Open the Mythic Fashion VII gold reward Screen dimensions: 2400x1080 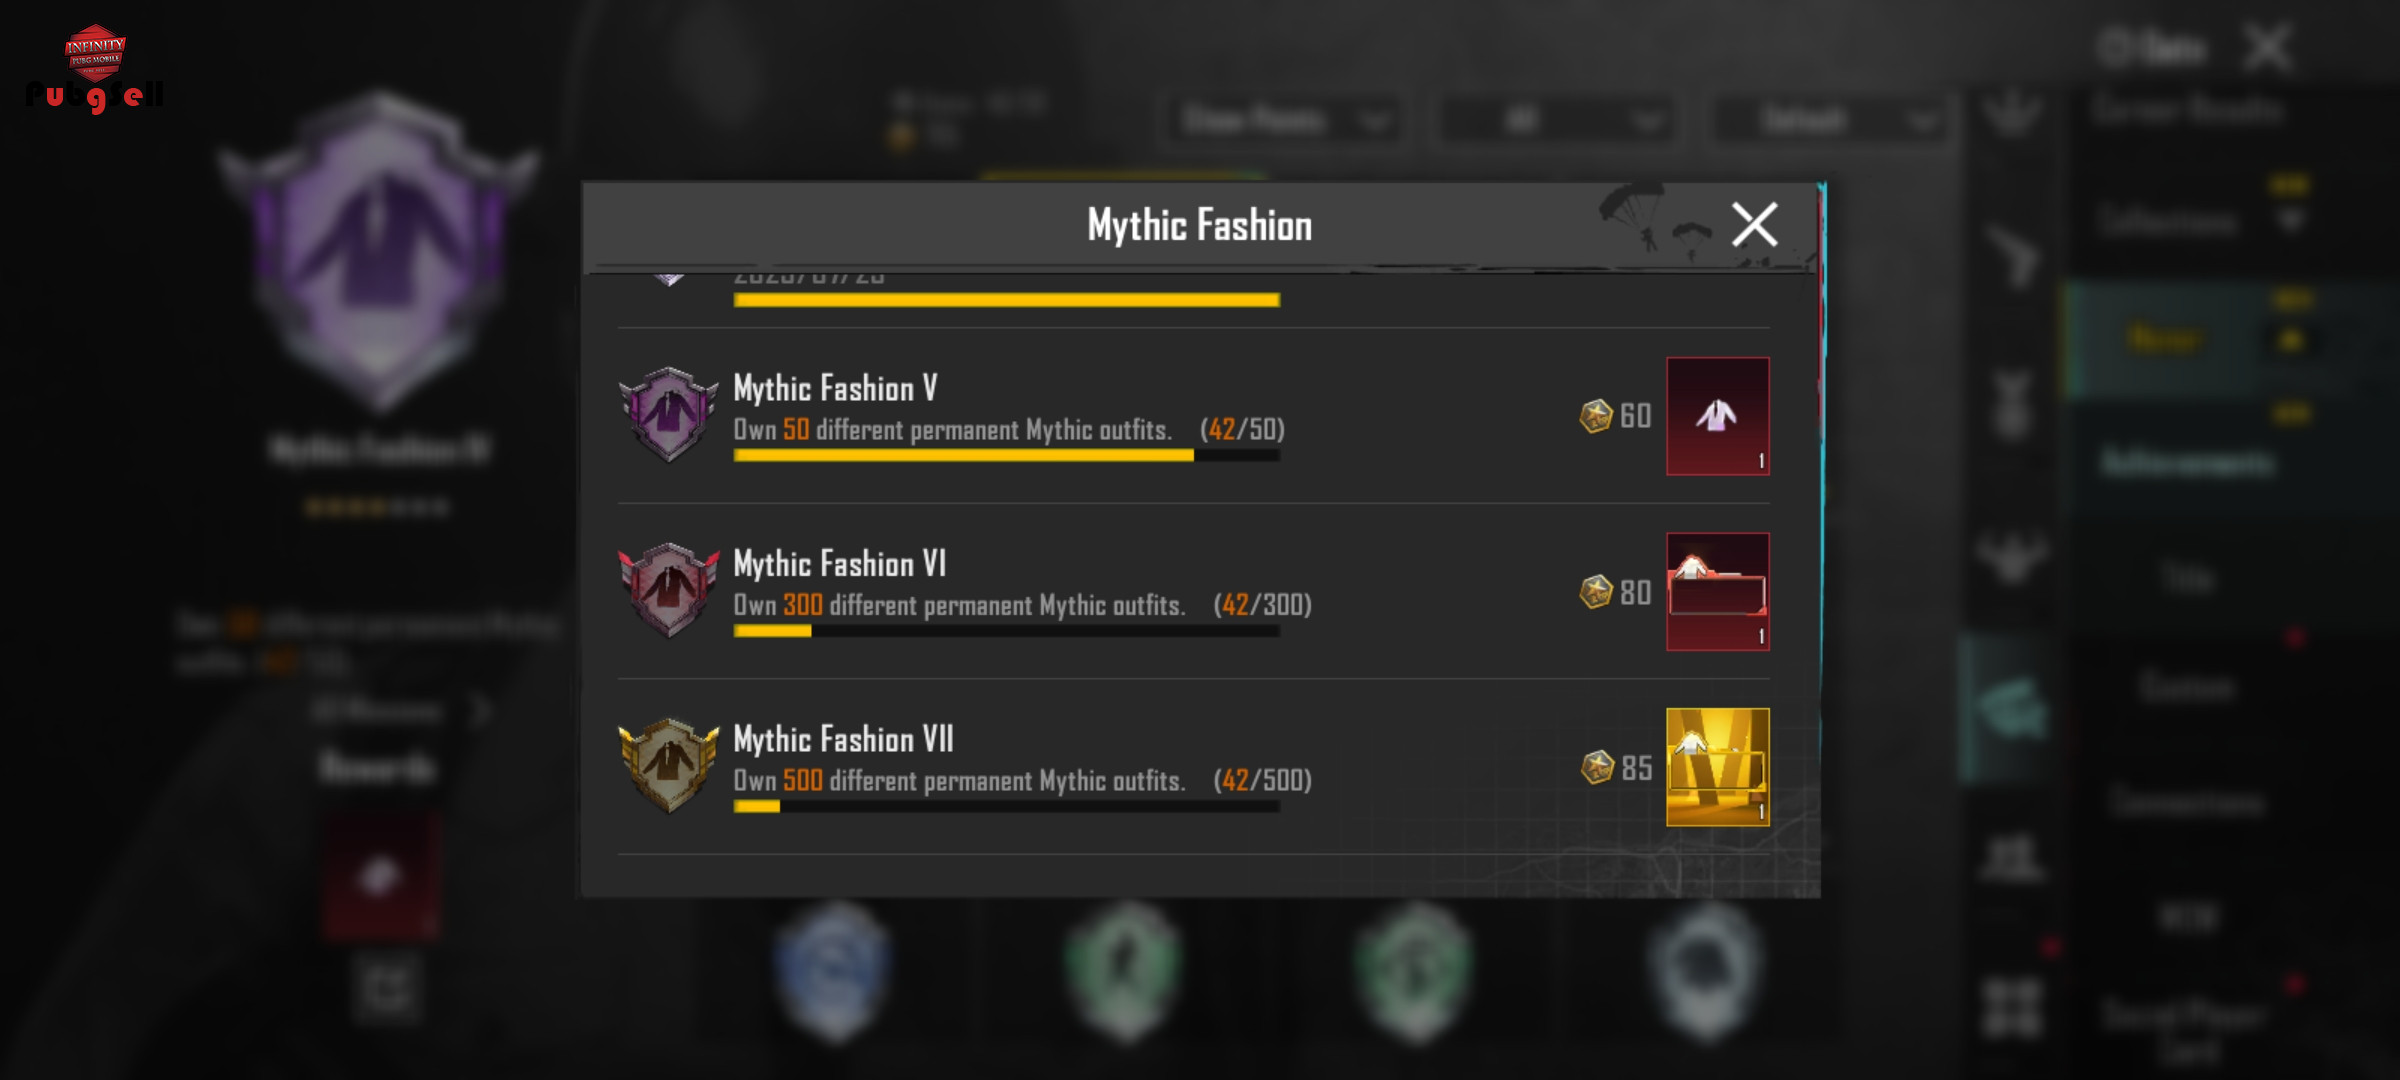click(x=1717, y=767)
